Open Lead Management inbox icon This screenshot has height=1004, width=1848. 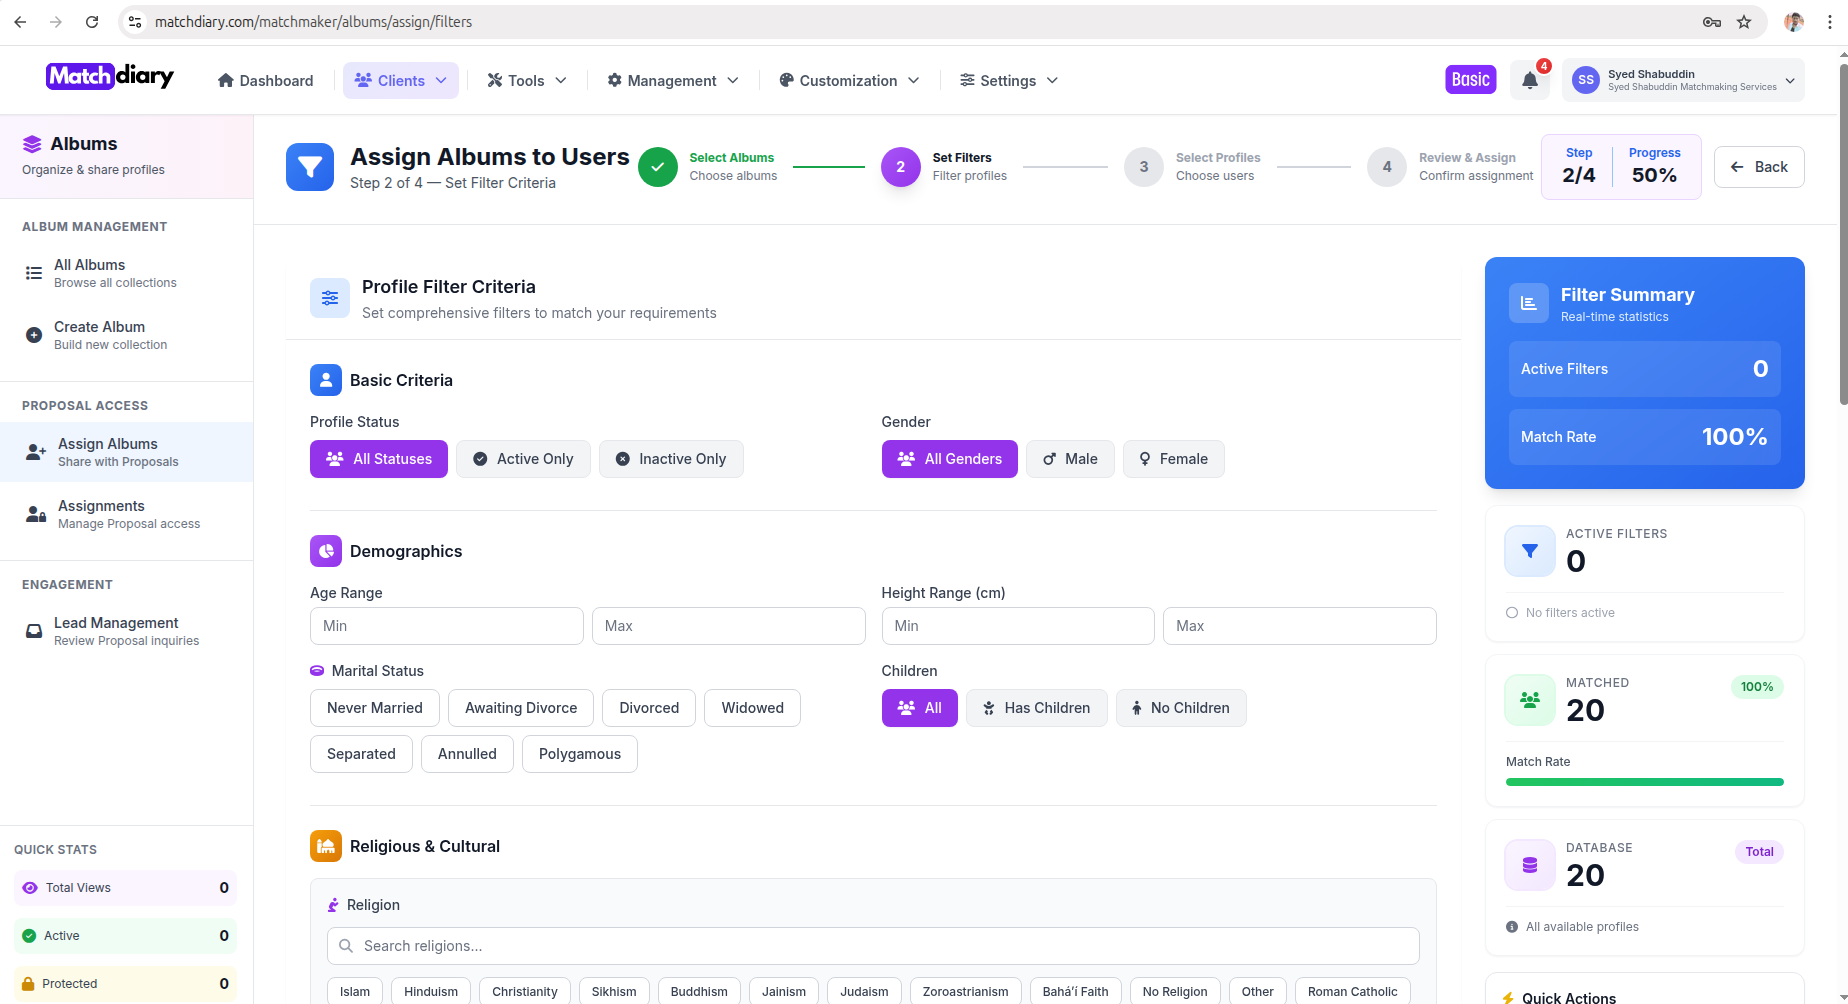point(34,631)
